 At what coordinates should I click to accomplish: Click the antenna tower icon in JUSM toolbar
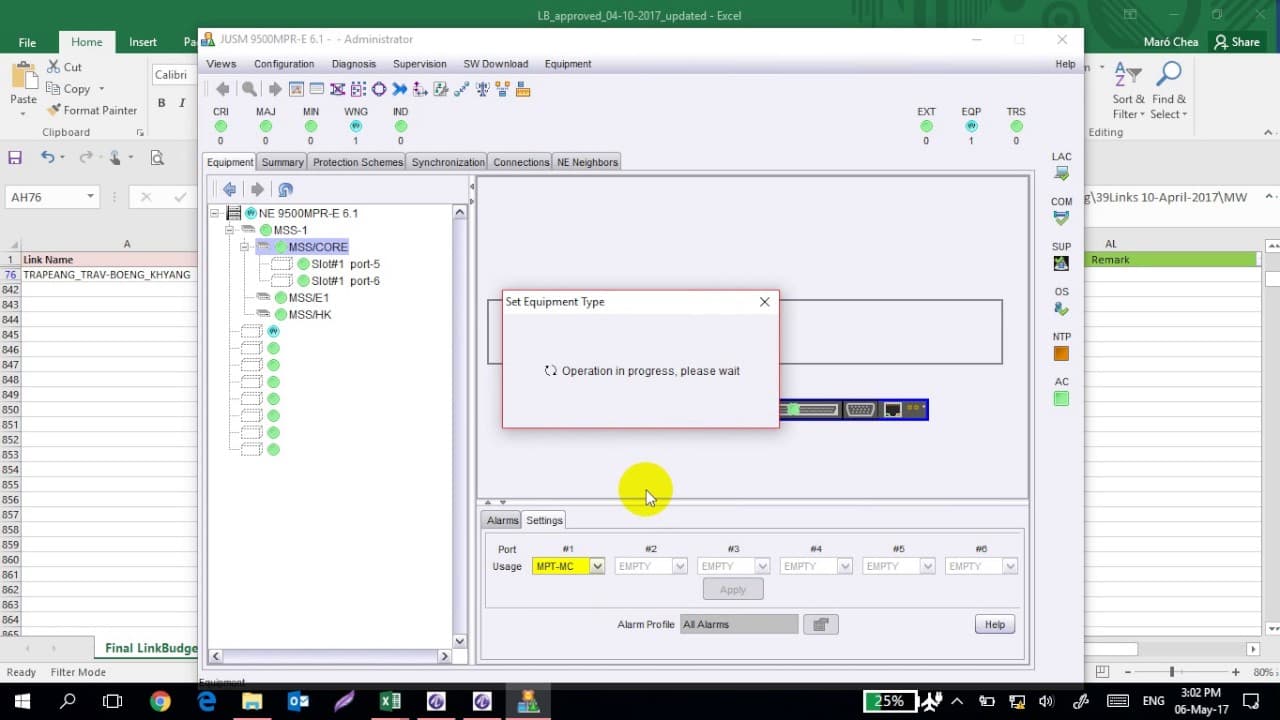(483, 89)
